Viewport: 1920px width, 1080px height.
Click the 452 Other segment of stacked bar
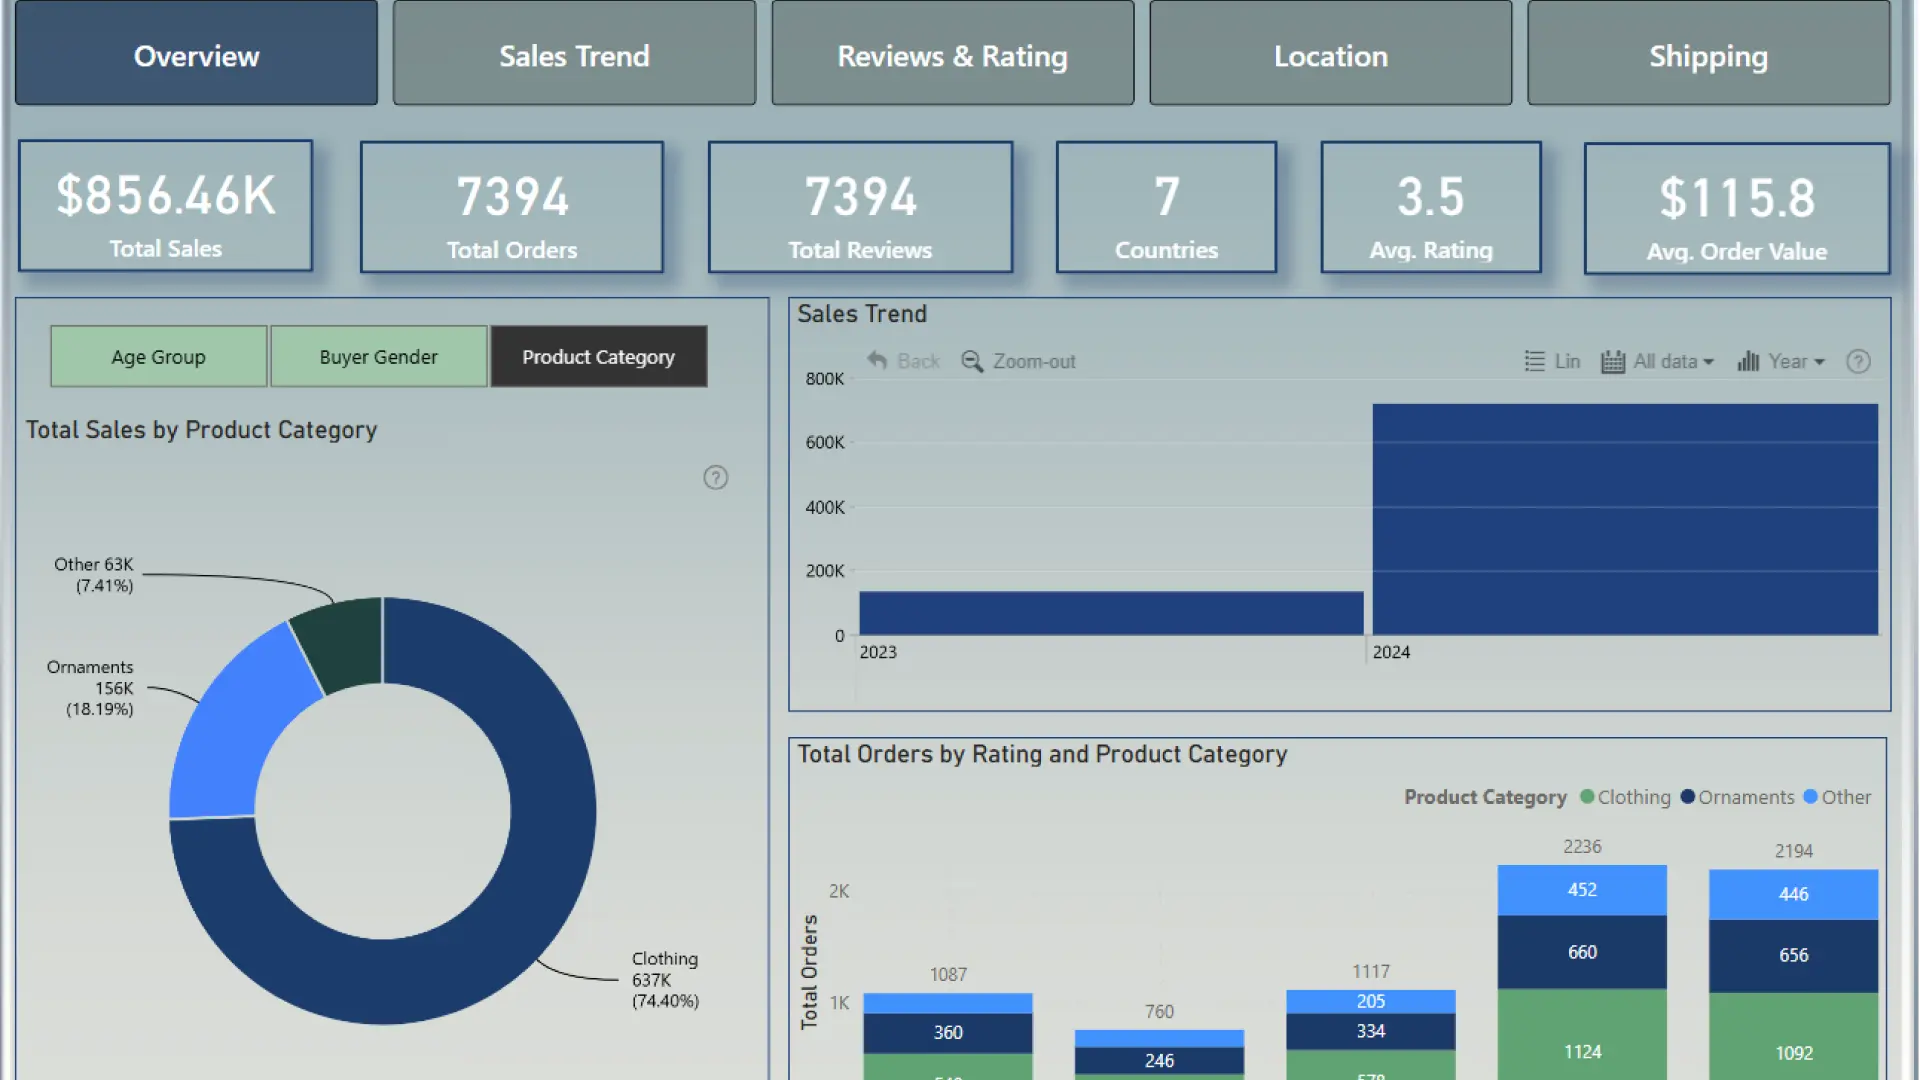tap(1582, 890)
